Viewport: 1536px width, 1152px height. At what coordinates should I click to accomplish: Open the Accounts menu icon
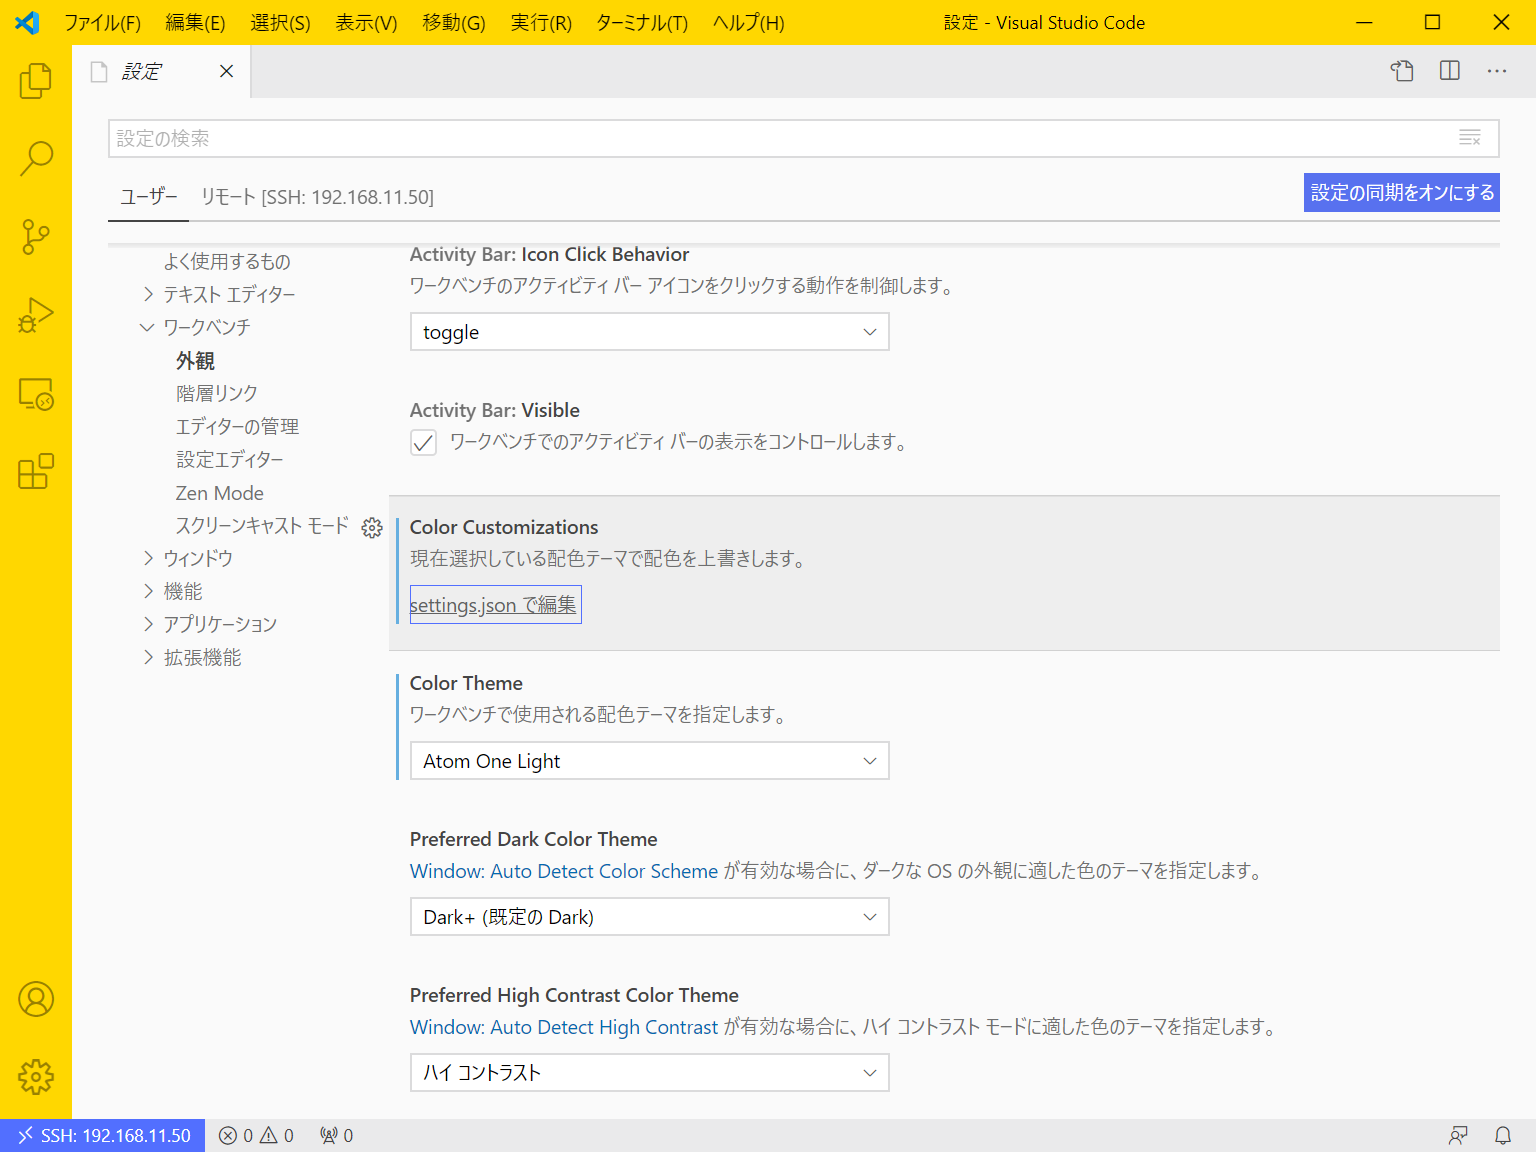pos(36,999)
